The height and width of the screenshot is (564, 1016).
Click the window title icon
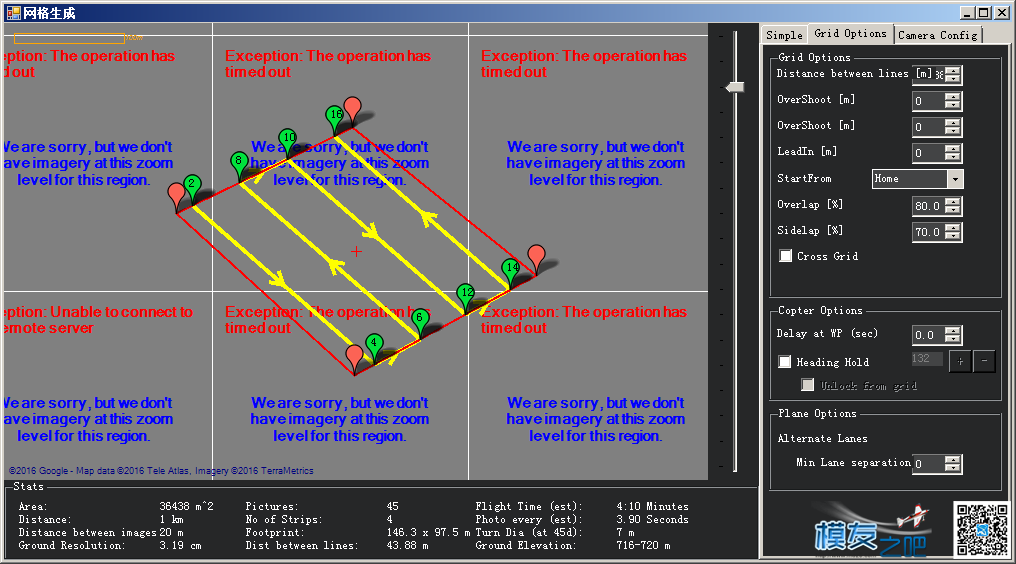pyautogui.click(x=13, y=12)
